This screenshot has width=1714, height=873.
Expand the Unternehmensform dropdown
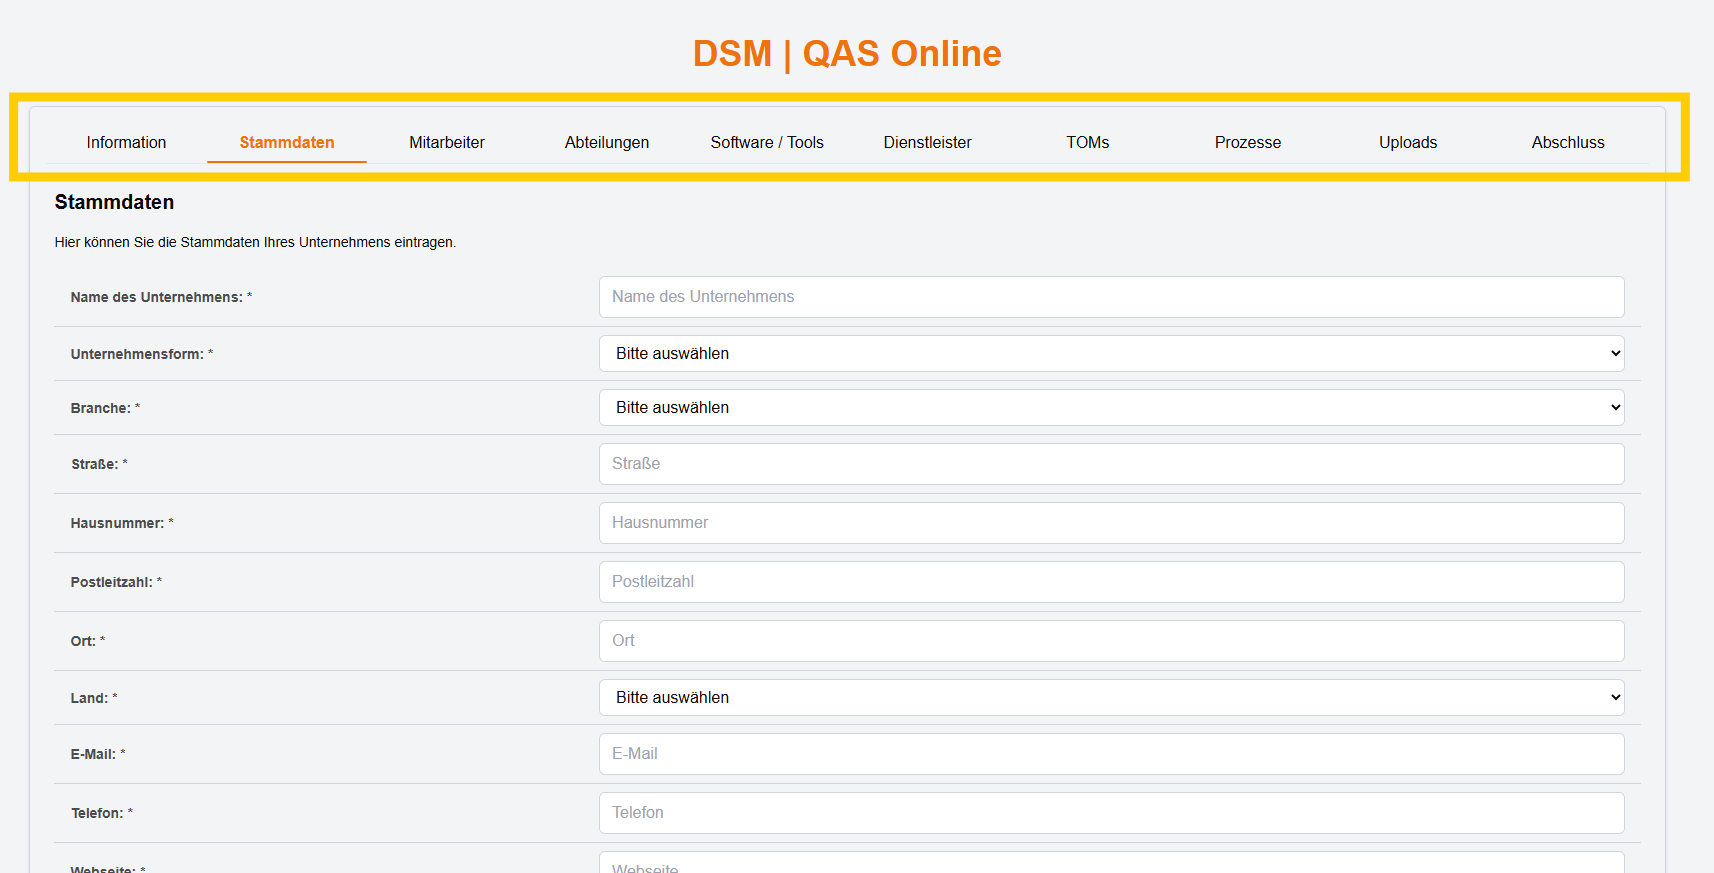[x=1111, y=353]
